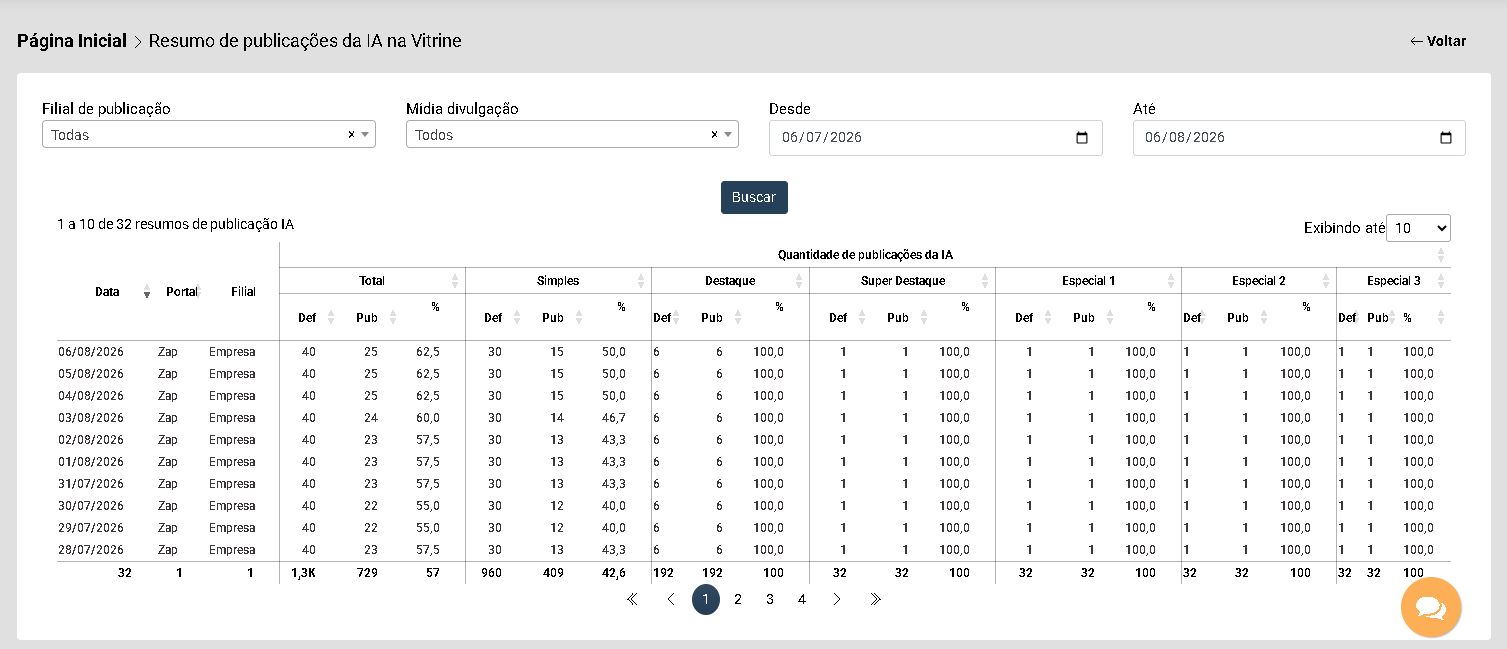The width and height of the screenshot is (1507, 649).
Task: Click the Buscar button
Action: pos(754,197)
